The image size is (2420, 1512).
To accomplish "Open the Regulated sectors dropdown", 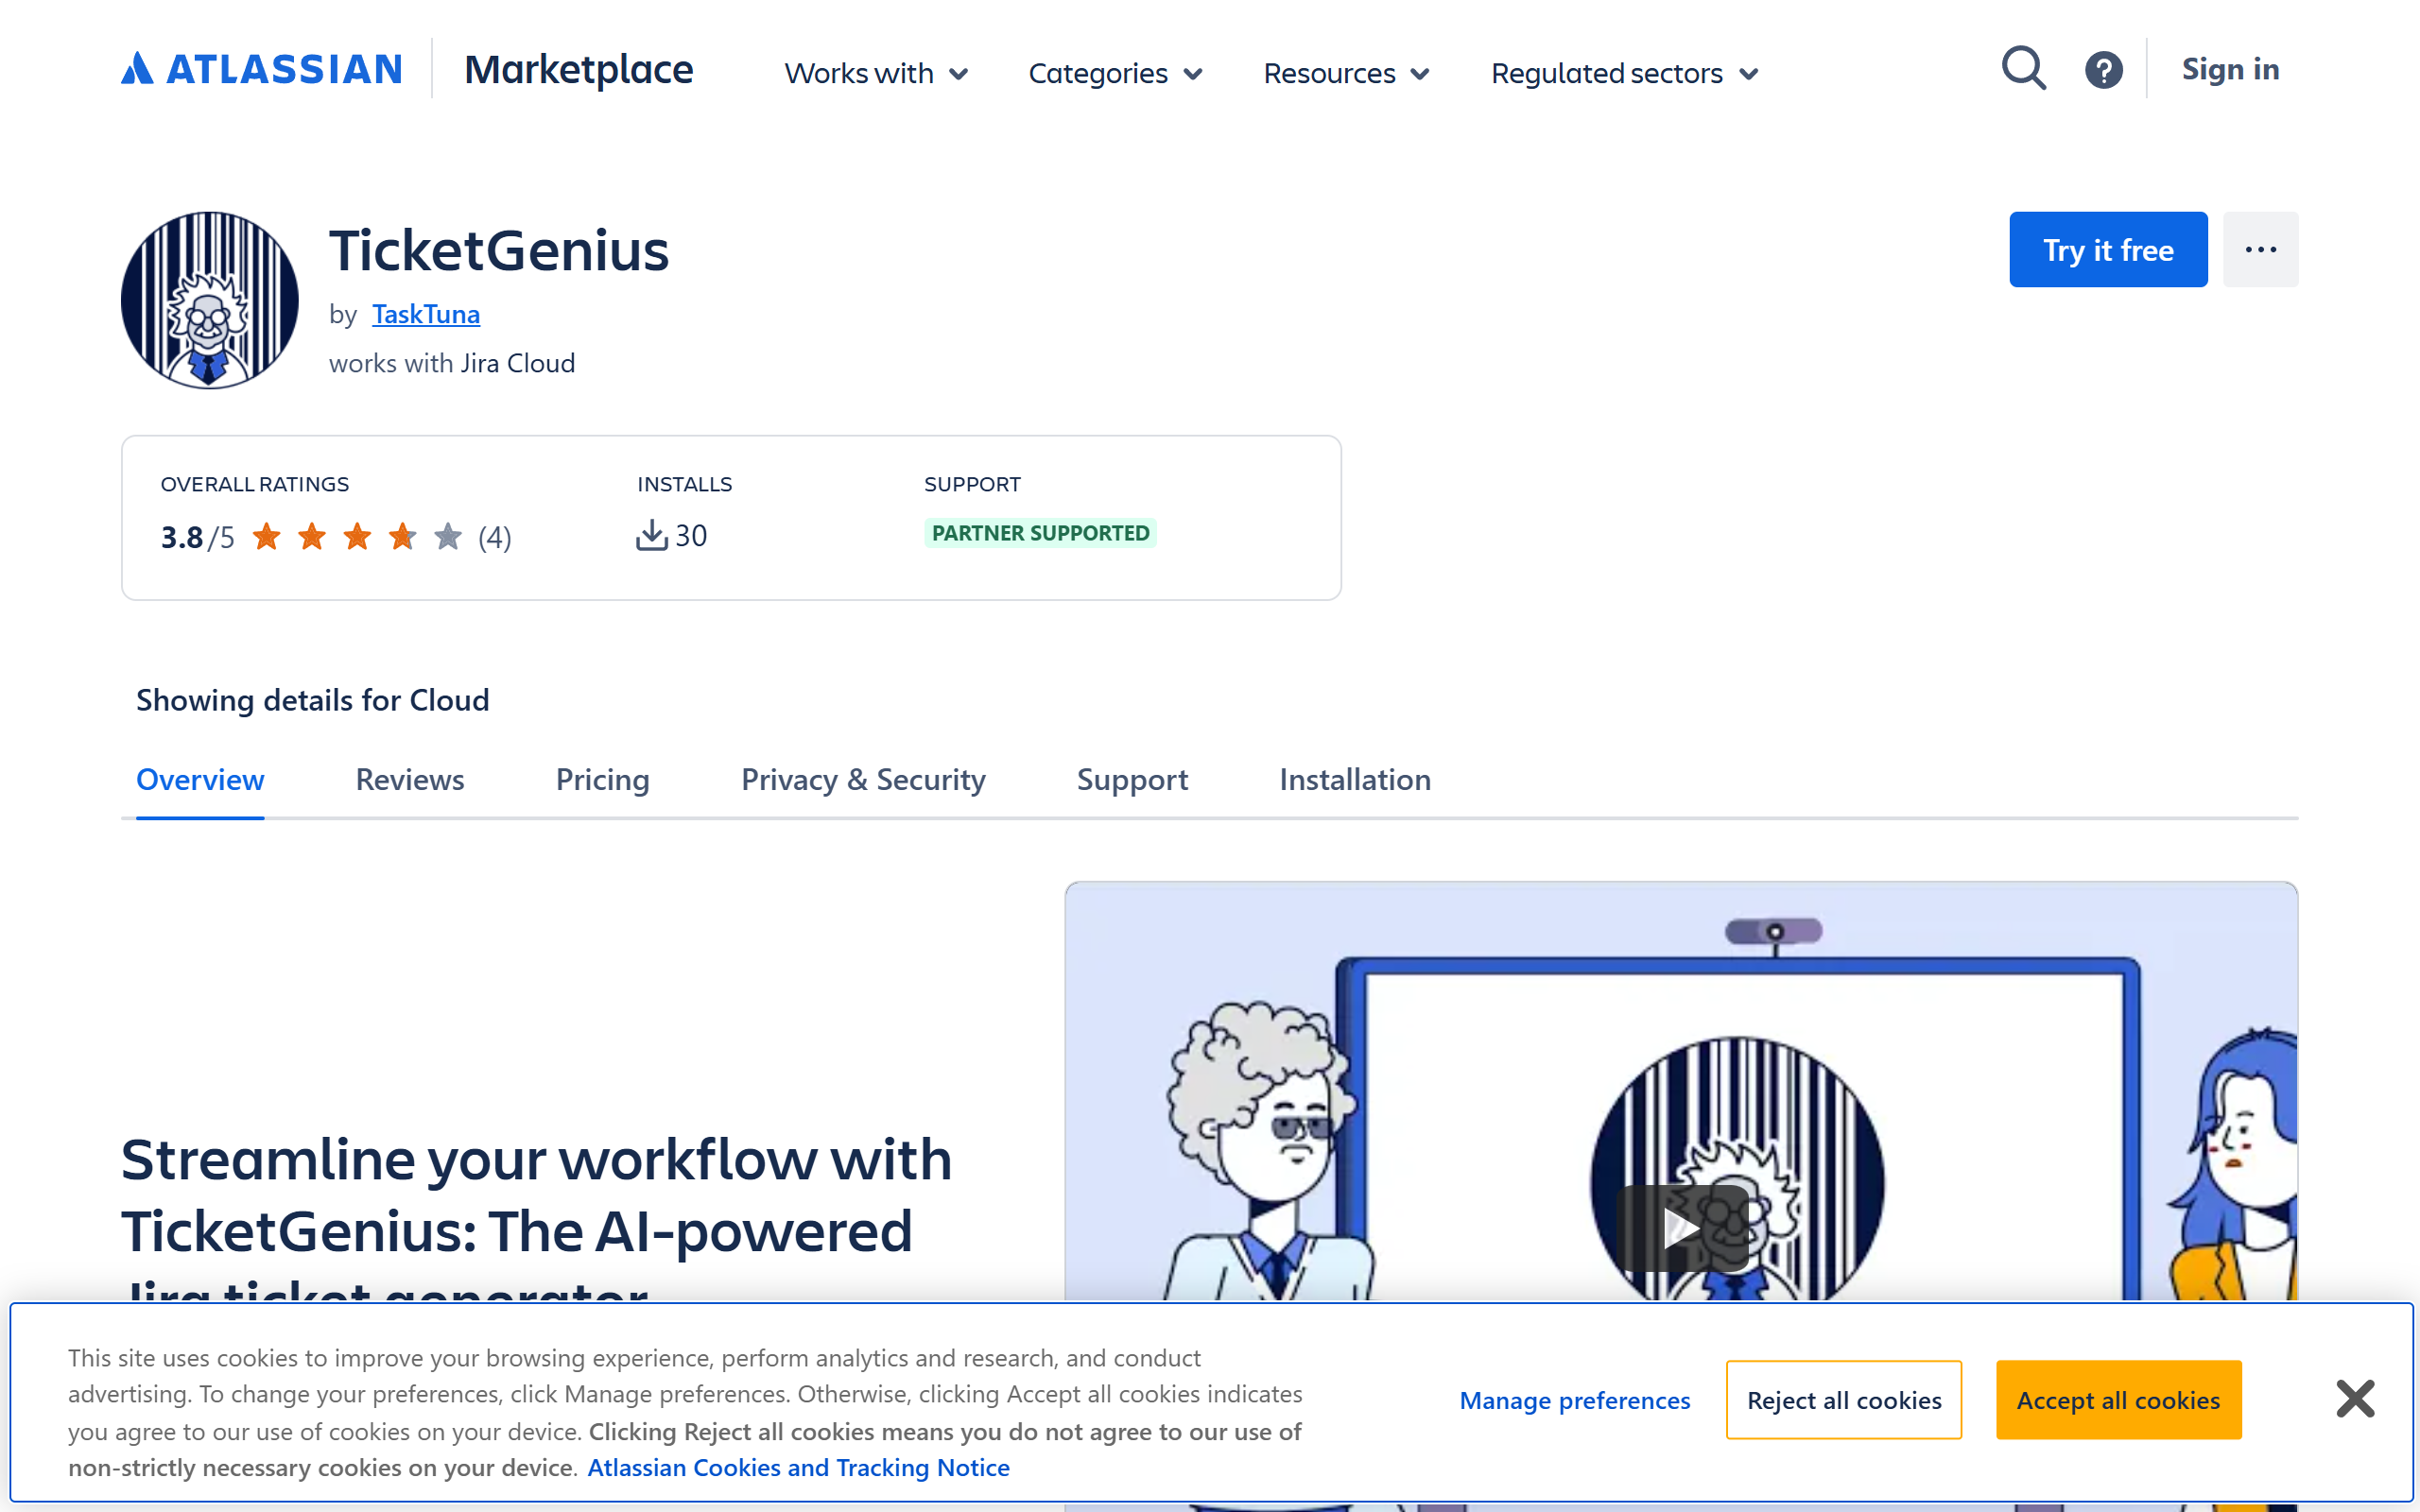I will (1624, 73).
